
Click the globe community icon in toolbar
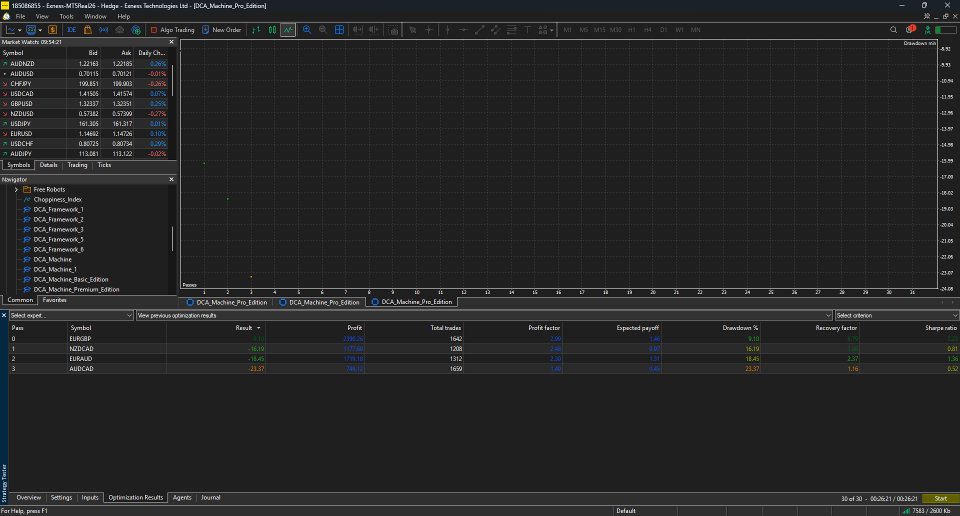[136, 29]
